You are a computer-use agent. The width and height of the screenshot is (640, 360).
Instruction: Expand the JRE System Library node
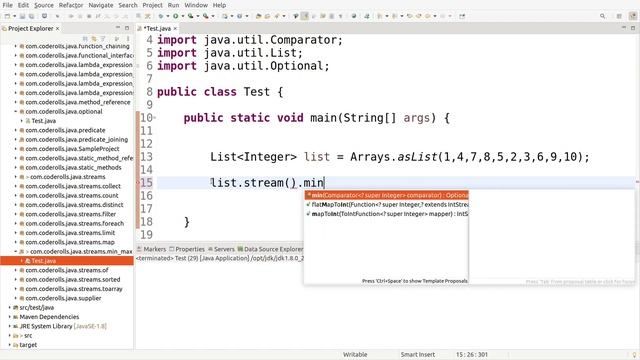click(10, 326)
